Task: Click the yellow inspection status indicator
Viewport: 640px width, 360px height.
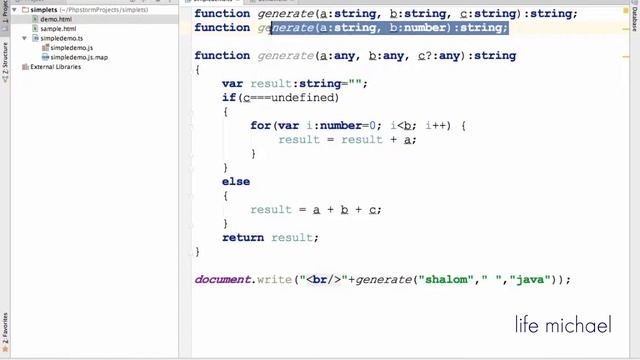Action: pyautogui.click(x=626, y=11)
